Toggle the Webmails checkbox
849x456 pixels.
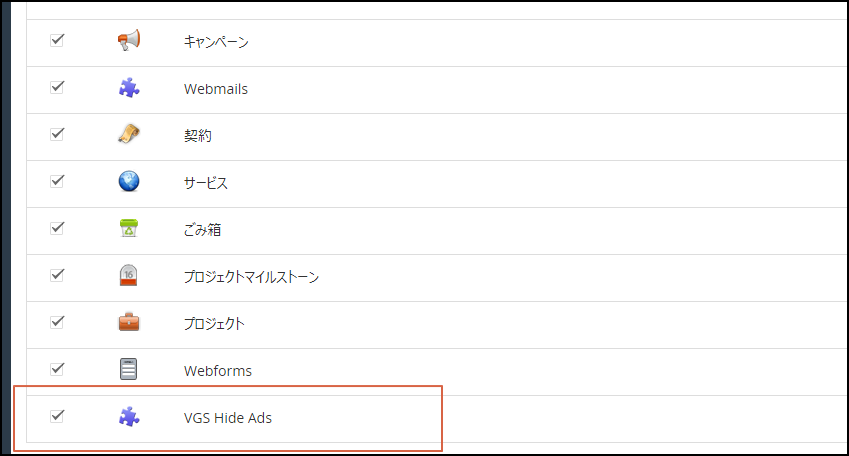[57, 87]
